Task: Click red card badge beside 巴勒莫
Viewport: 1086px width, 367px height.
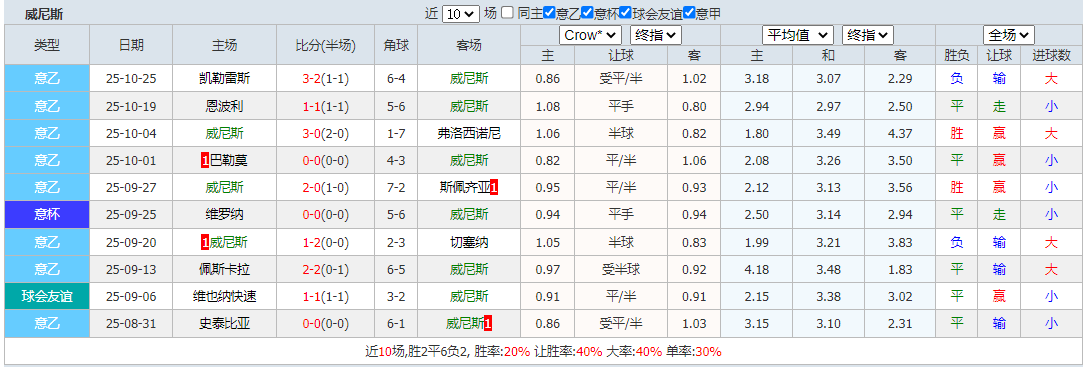Action: click(204, 161)
